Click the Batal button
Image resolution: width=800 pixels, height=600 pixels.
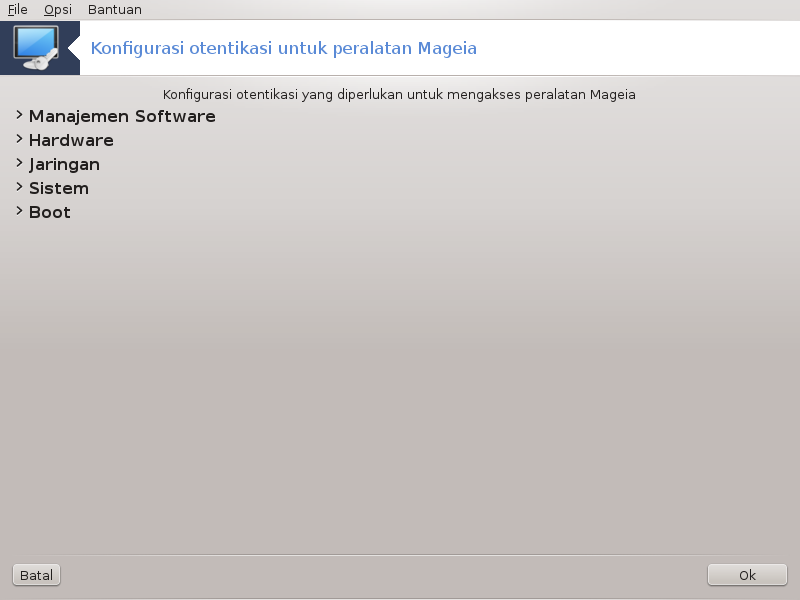tap(36, 575)
